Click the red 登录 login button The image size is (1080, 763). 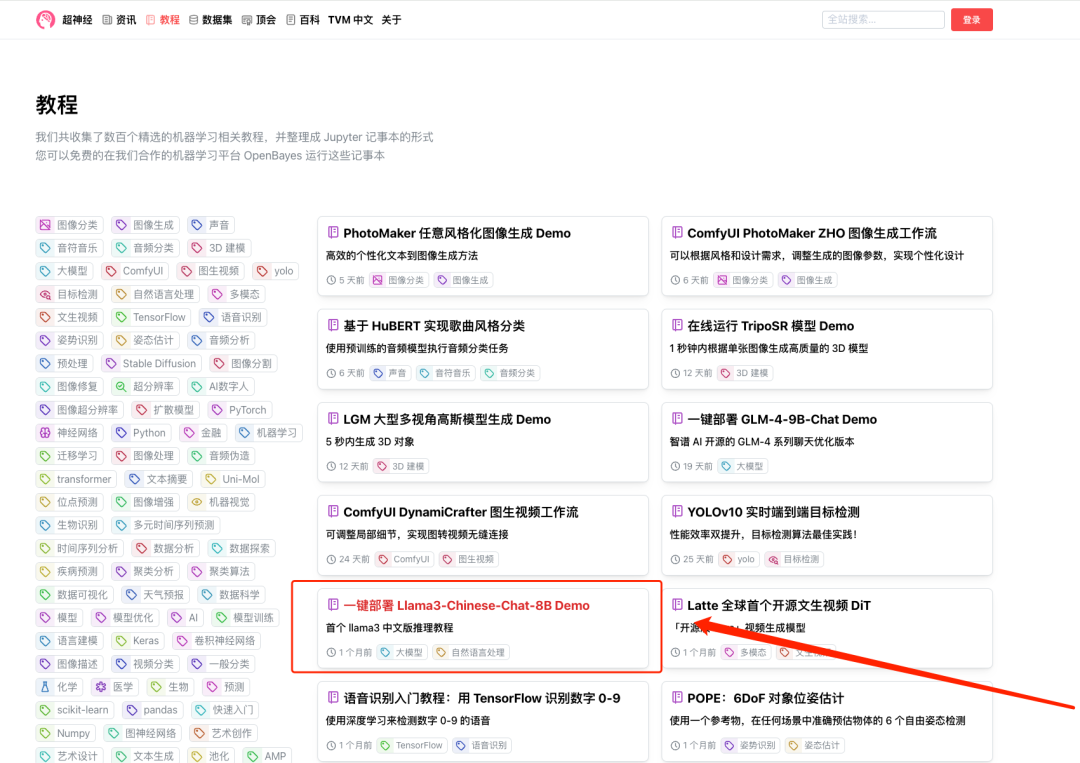(x=971, y=20)
